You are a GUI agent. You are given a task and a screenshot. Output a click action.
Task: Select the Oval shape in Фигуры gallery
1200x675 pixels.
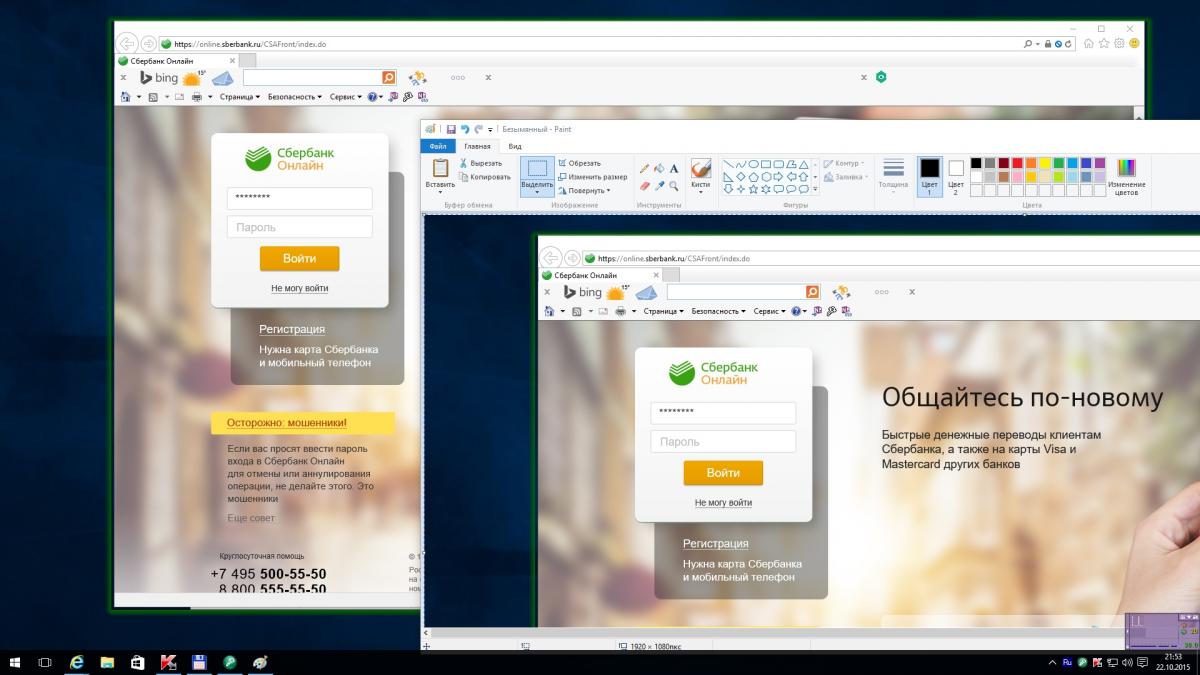pos(754,164)
